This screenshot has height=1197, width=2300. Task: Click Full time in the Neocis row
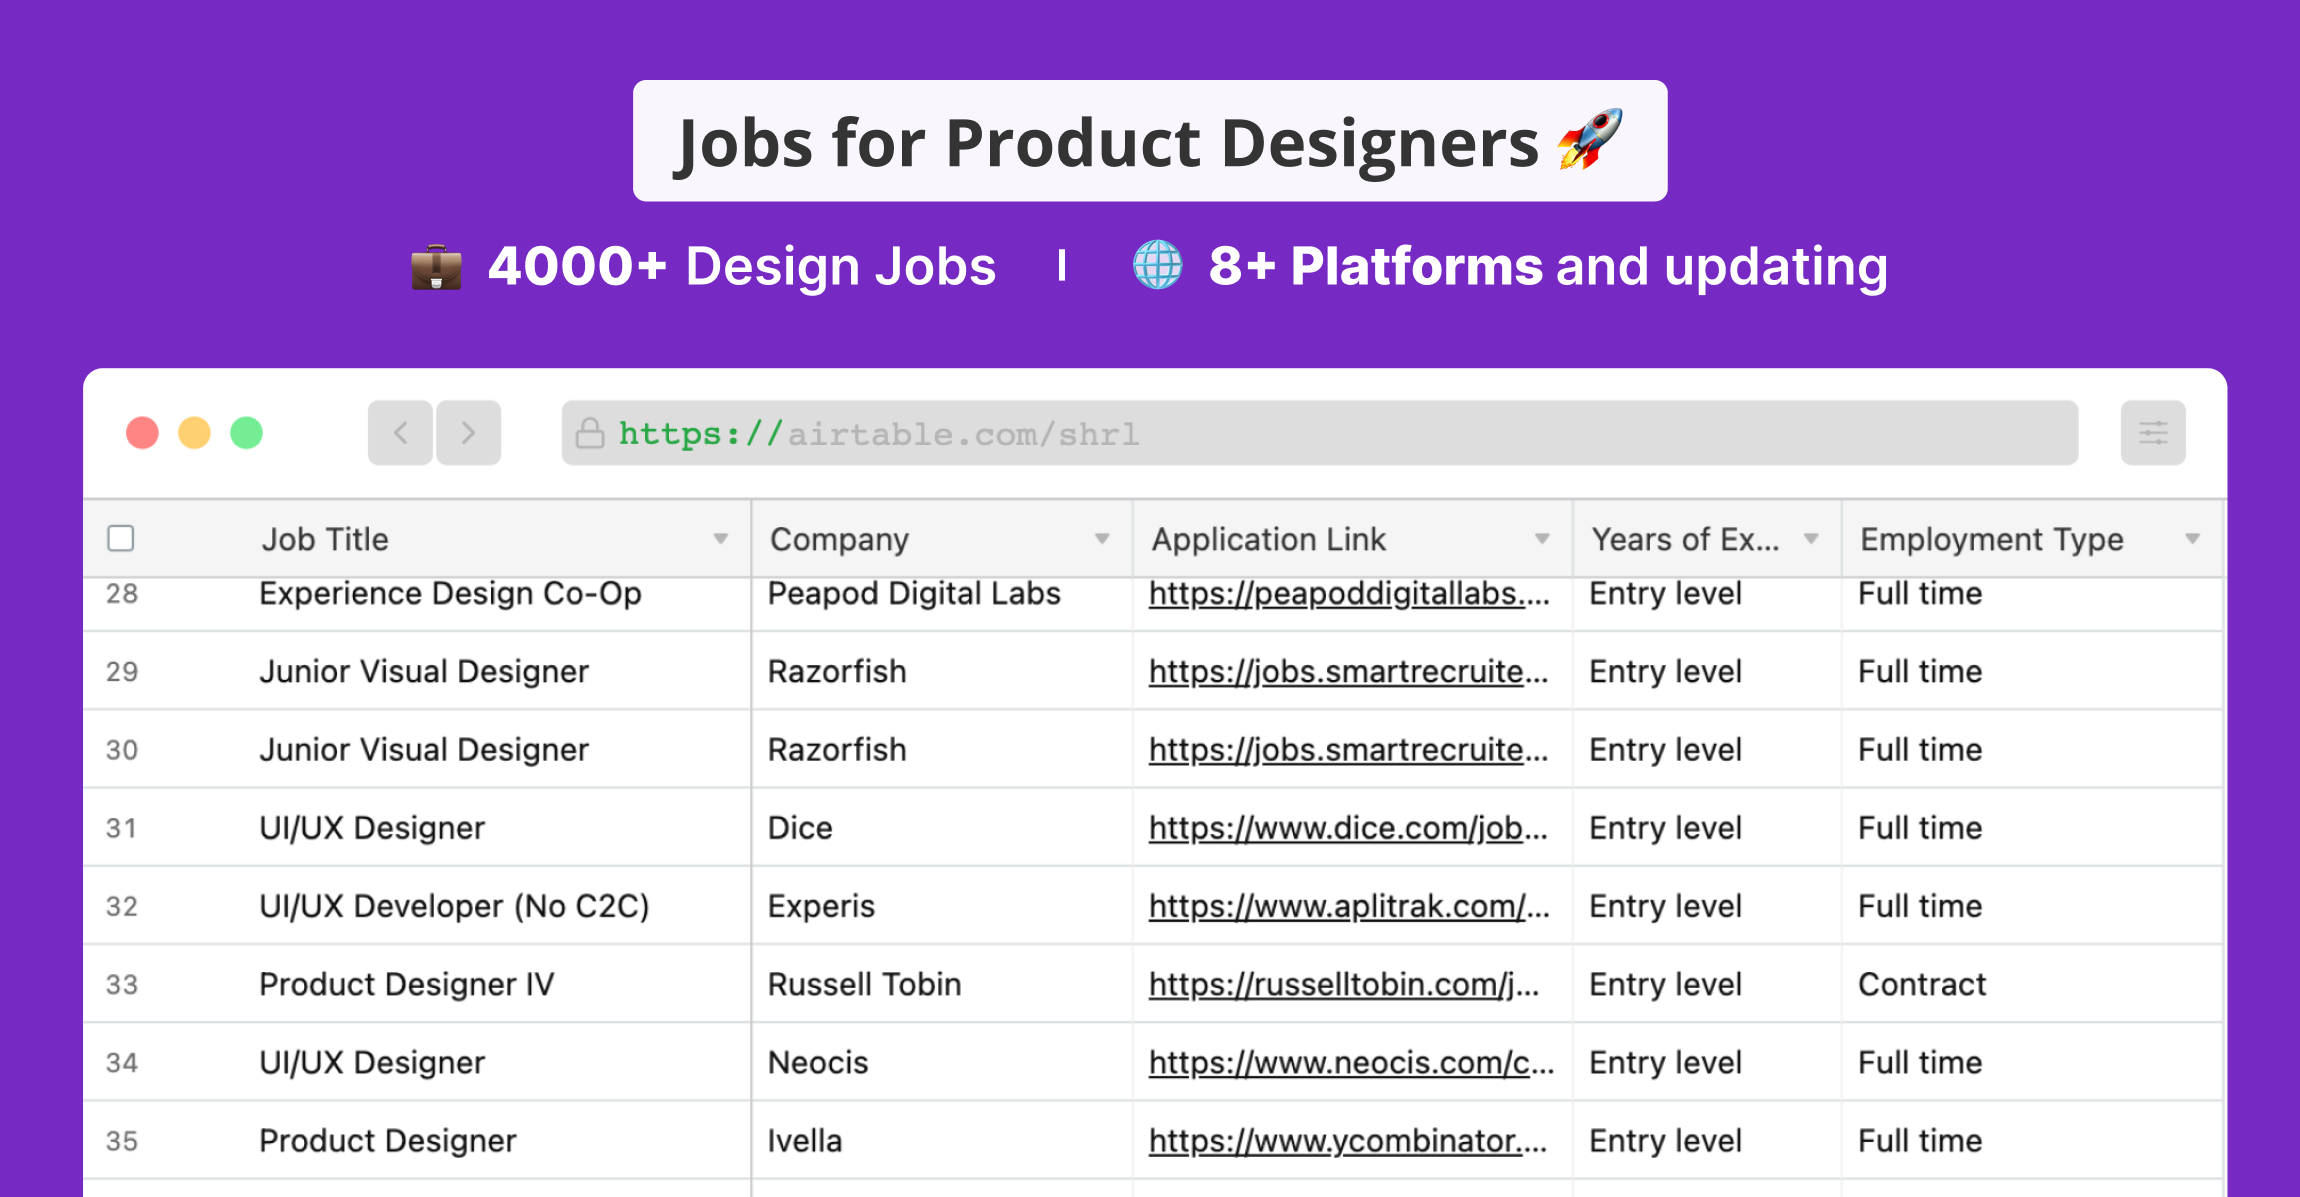(1920, 1063)
